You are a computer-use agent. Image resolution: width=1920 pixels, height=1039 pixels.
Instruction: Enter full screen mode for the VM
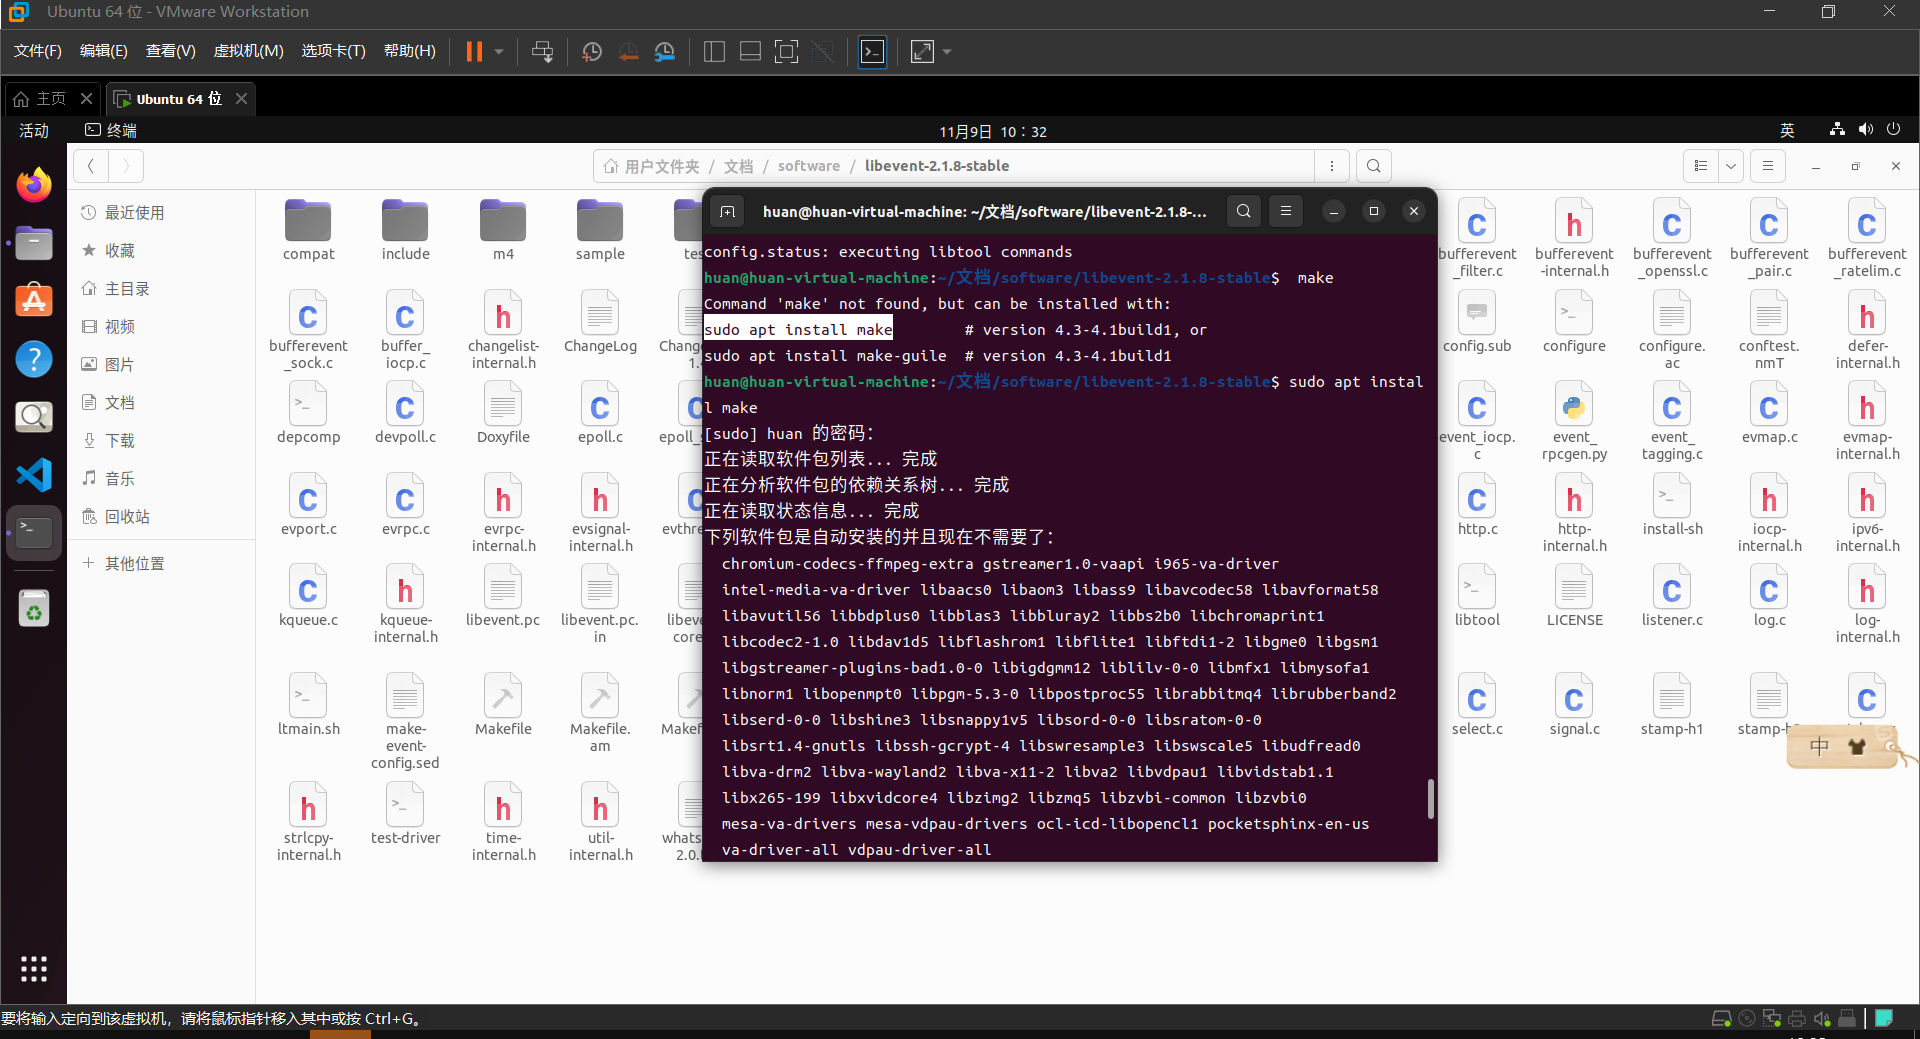[786, 52]
